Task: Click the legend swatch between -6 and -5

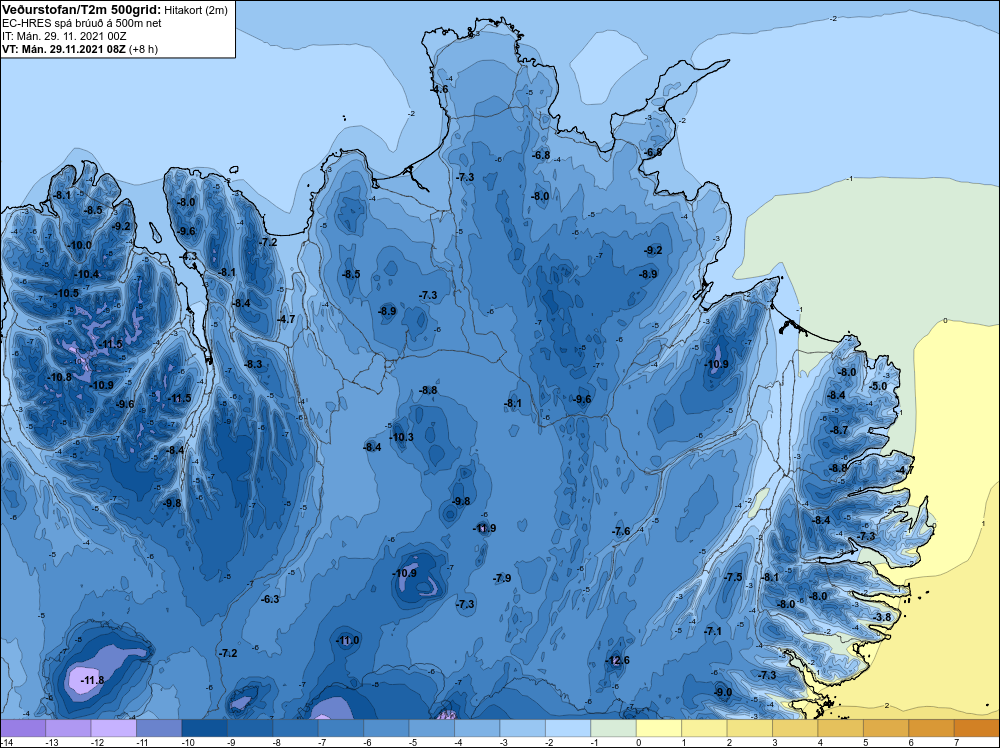Action: 386,728
